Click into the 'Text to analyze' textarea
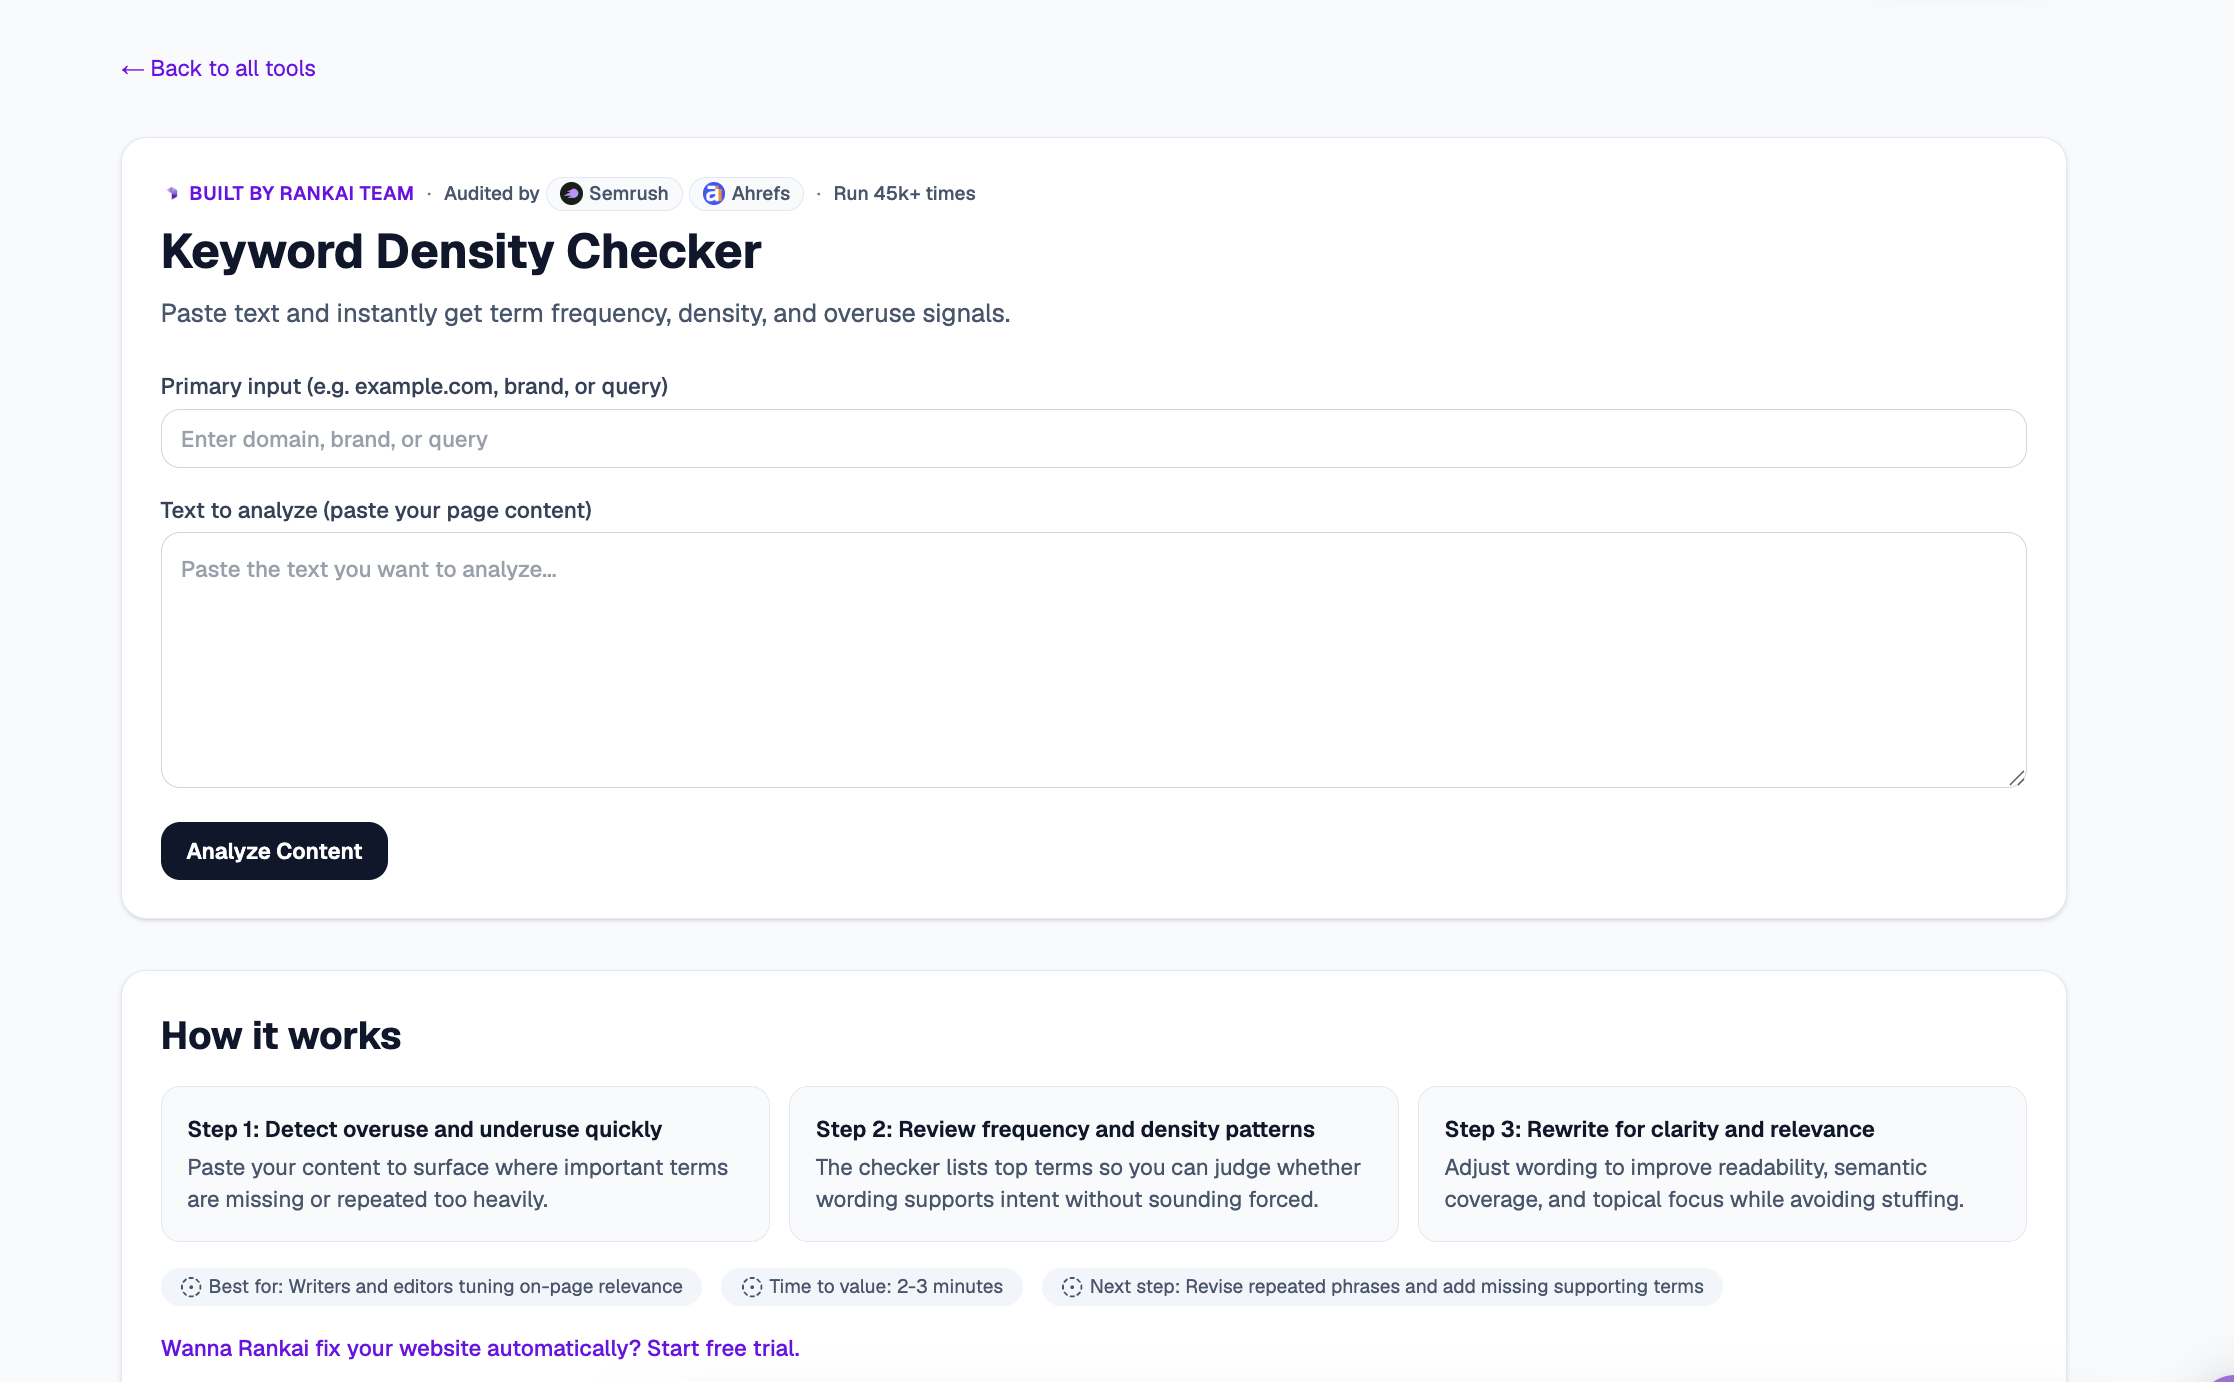Screen dimensions: 2234x1382 1093,660
